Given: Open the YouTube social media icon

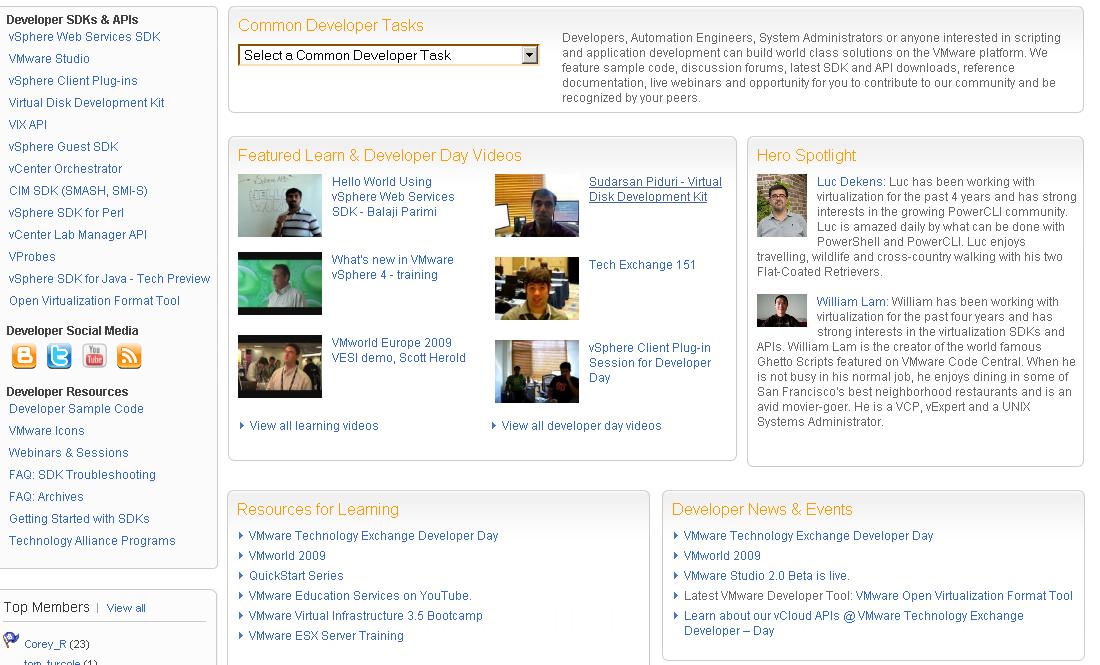Looking at the screenshot, I should [x=94, y=356].
